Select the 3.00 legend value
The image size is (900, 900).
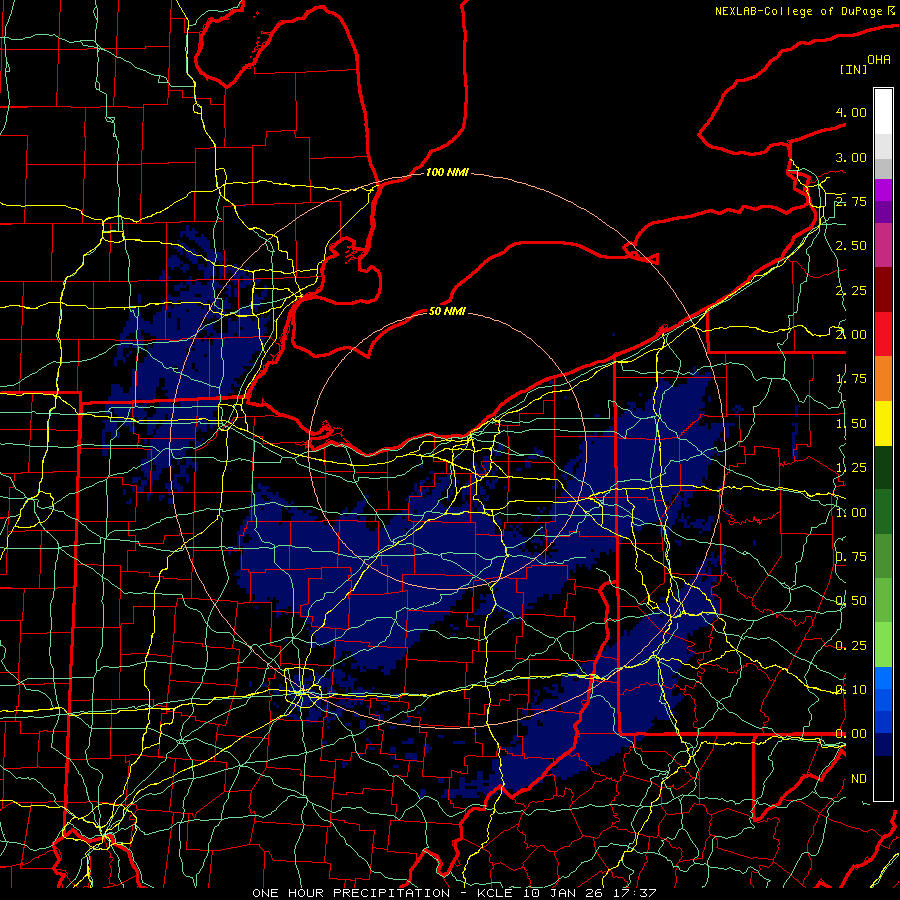click(851, 157)
